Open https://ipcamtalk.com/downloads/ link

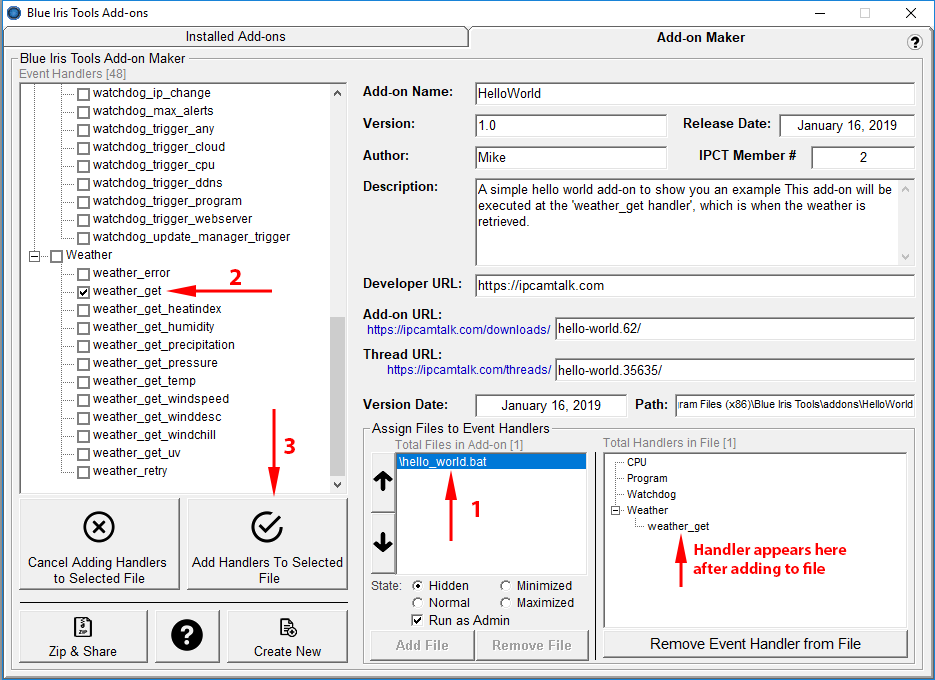[458, 330]
